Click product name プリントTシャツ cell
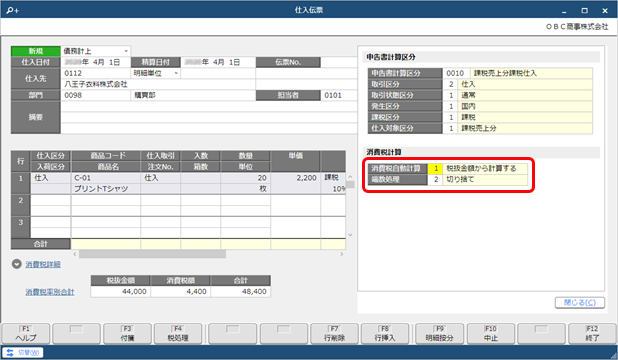 [x=106, y=189]
